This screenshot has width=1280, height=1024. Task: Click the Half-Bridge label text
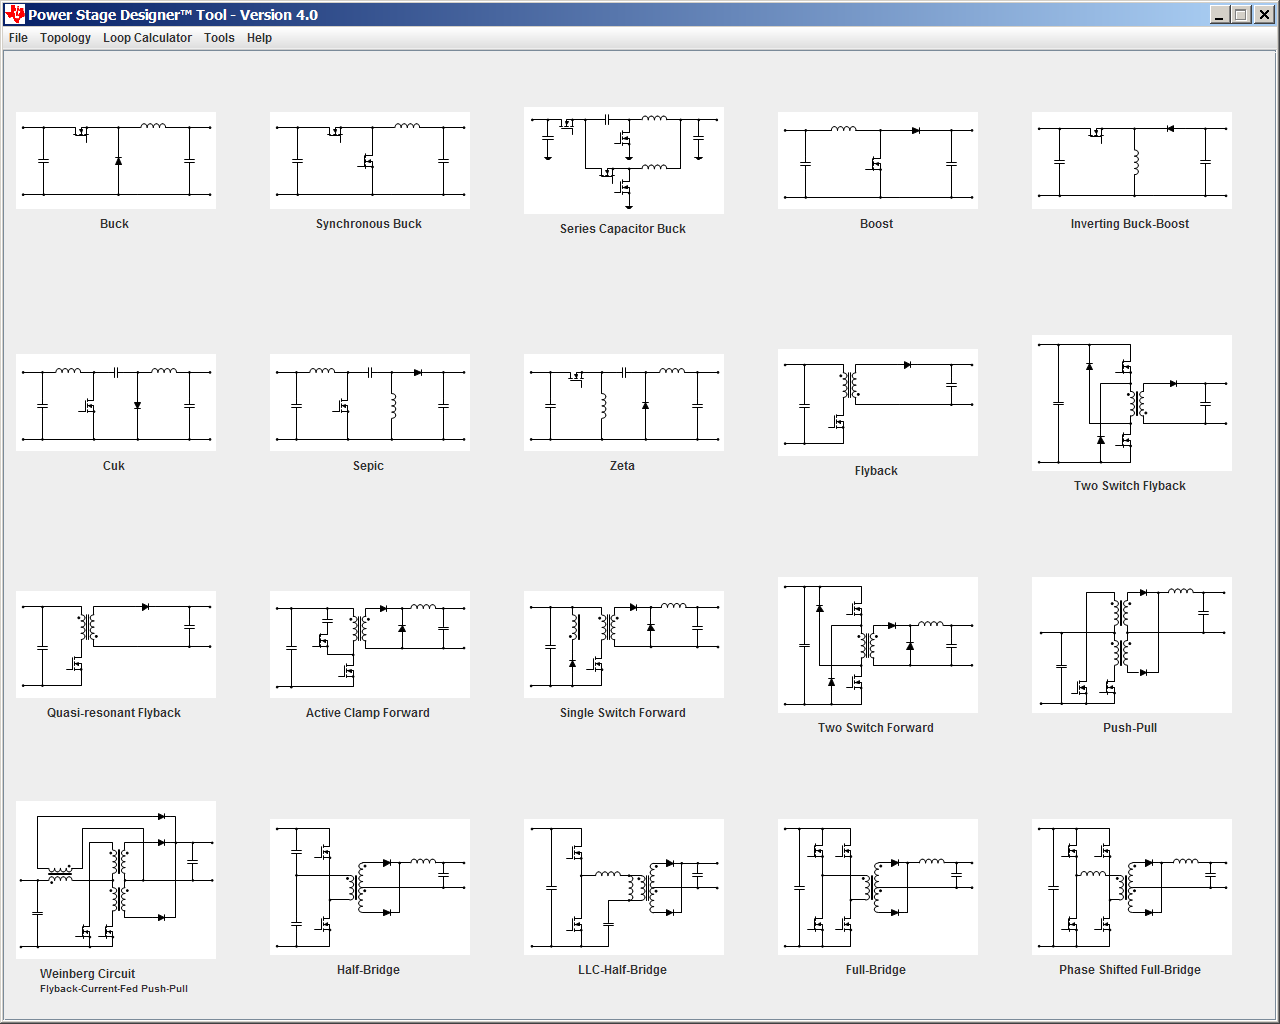pyautogui.click(x=368, y=970)
